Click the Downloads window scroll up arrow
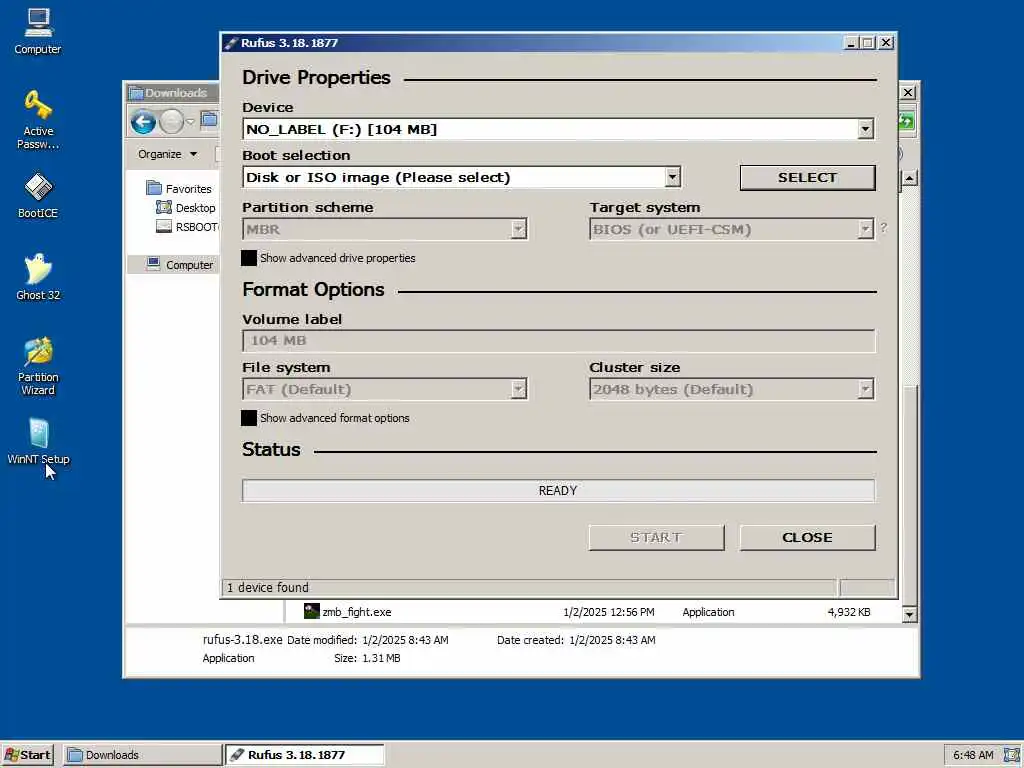The height and width of the screenshot is (768, 1024). click(x=908, y=178)
